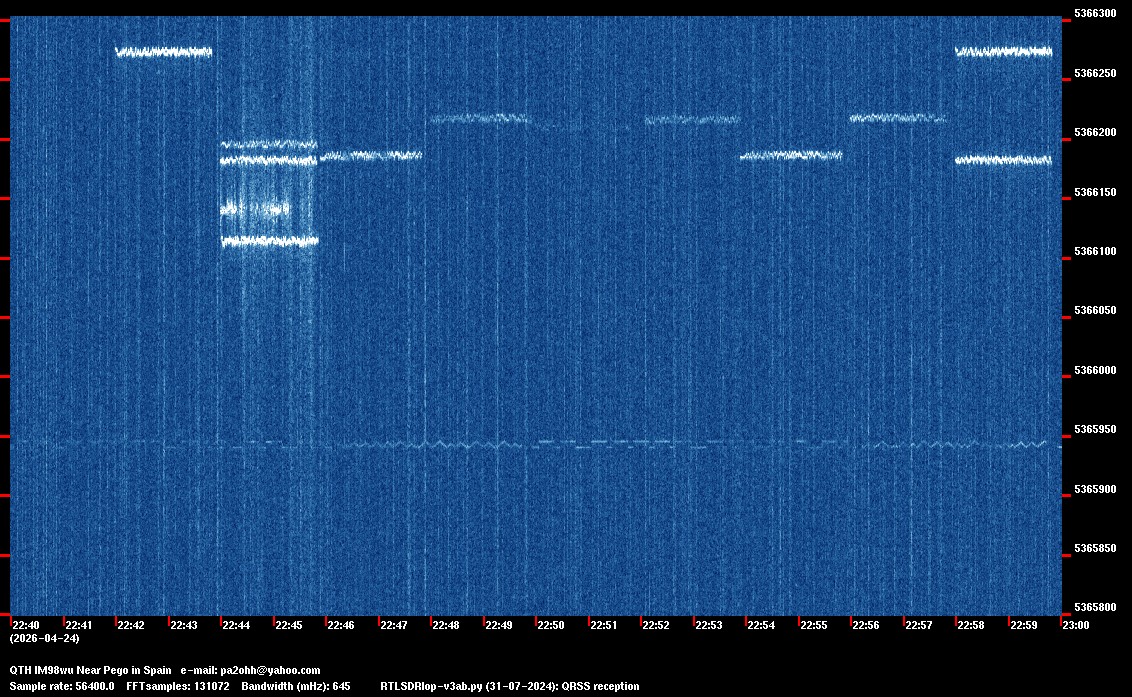The height and width of the screenshot is (697, 1132).
Task: Click the 5366200 frequency scale value
Action: point(1094,132)
